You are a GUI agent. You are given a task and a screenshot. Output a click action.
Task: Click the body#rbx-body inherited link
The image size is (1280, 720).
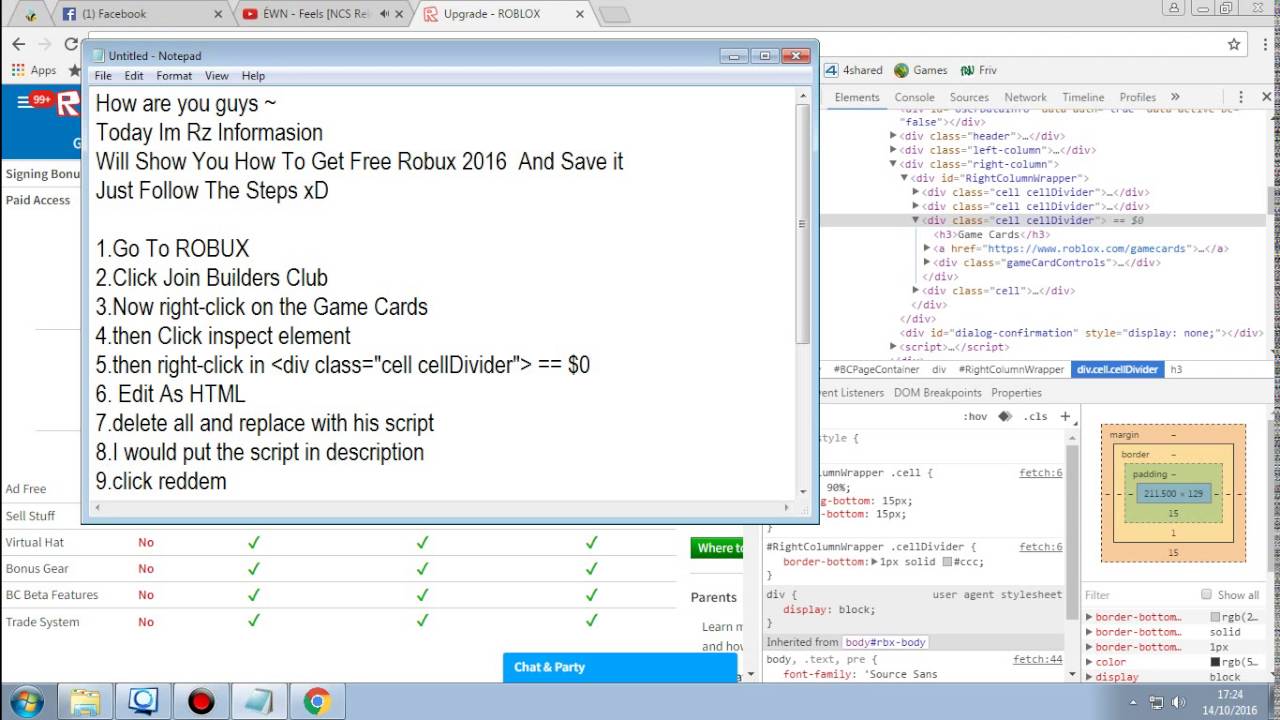pos(887,642)
